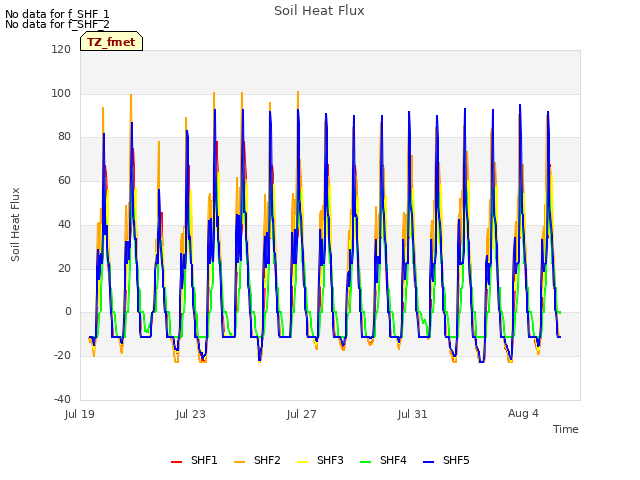Click the Time x-axis title

(x=566, y=429)
